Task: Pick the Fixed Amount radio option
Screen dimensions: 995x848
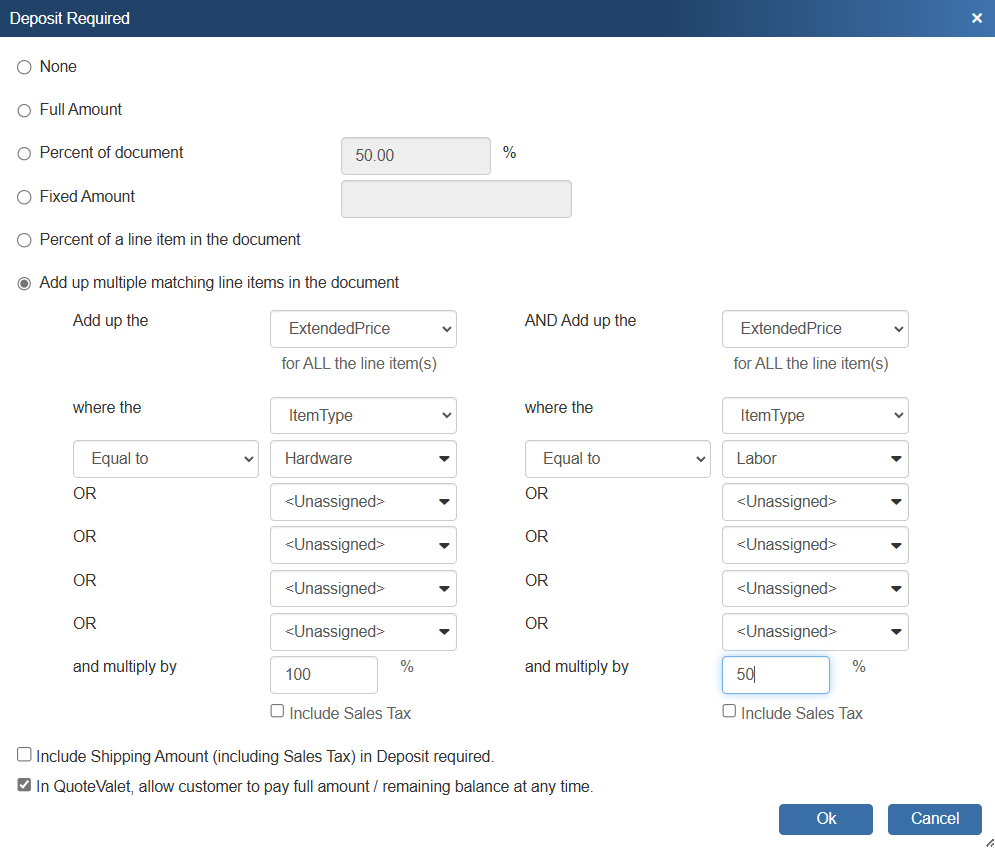Action: 25,197
